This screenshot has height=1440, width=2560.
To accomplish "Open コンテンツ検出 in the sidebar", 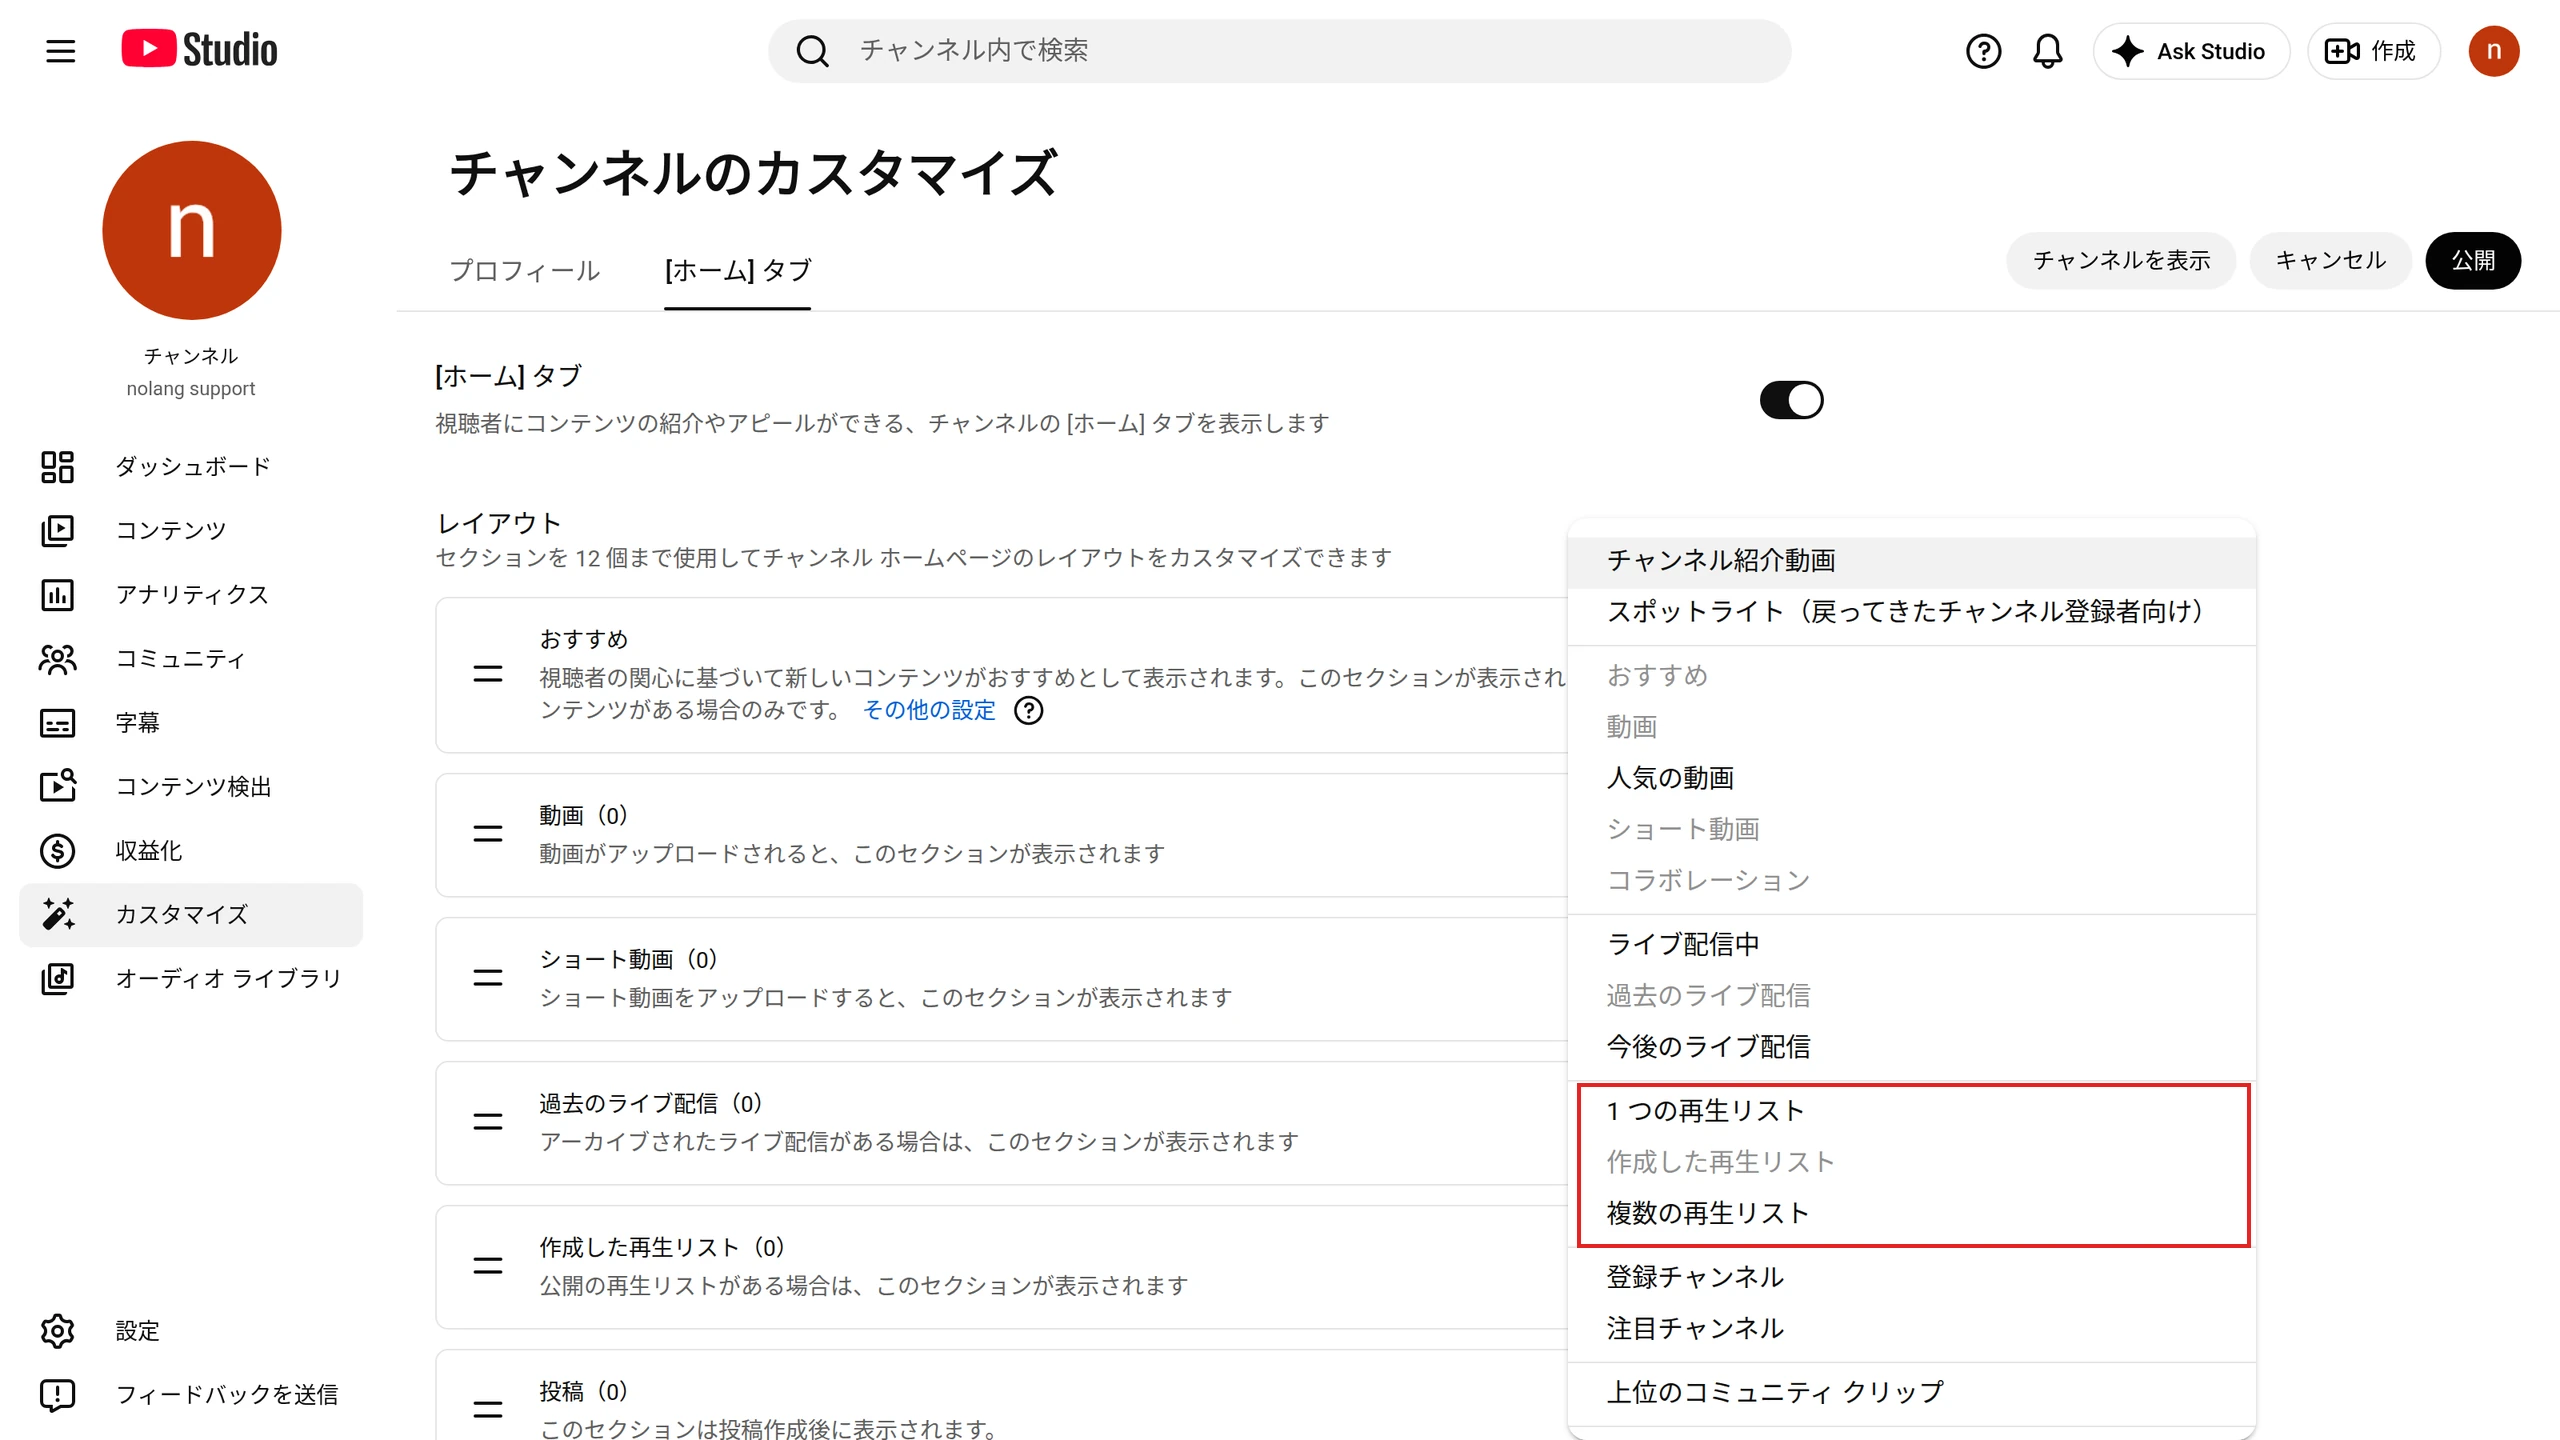I will pyautogui.click(x=191, y=787).
